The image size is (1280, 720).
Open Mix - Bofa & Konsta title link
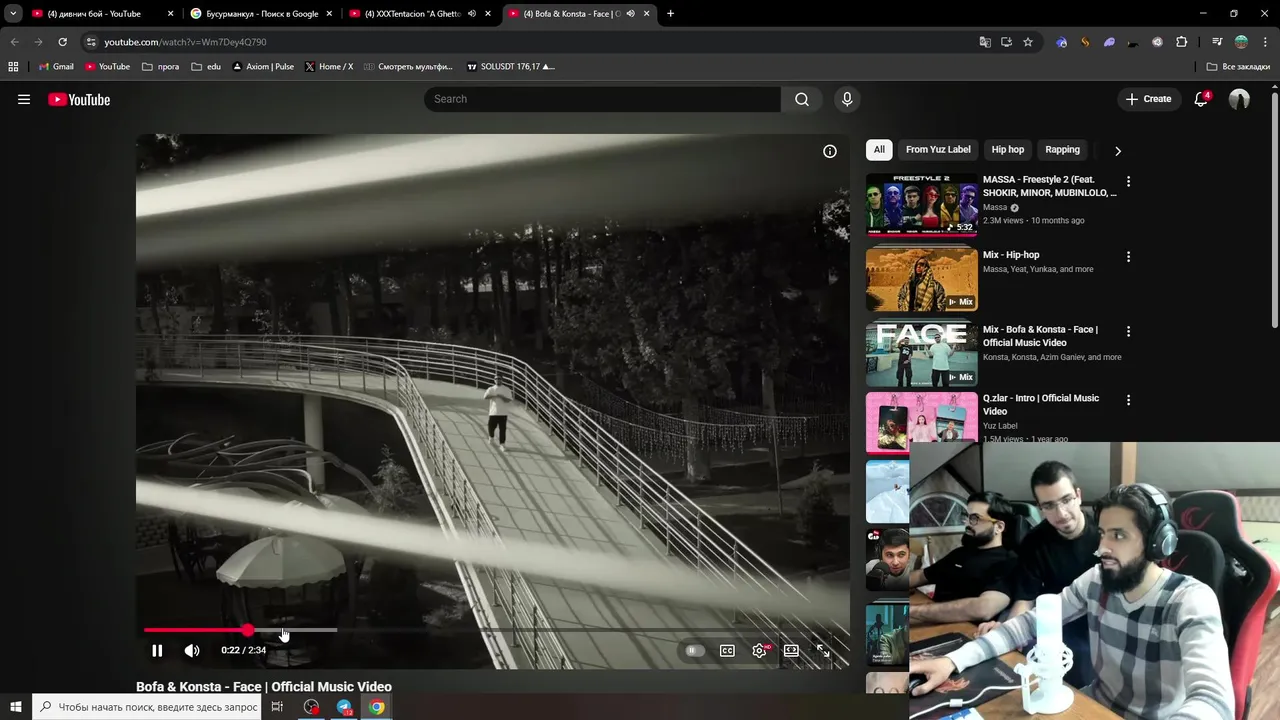click(1040, 336)
